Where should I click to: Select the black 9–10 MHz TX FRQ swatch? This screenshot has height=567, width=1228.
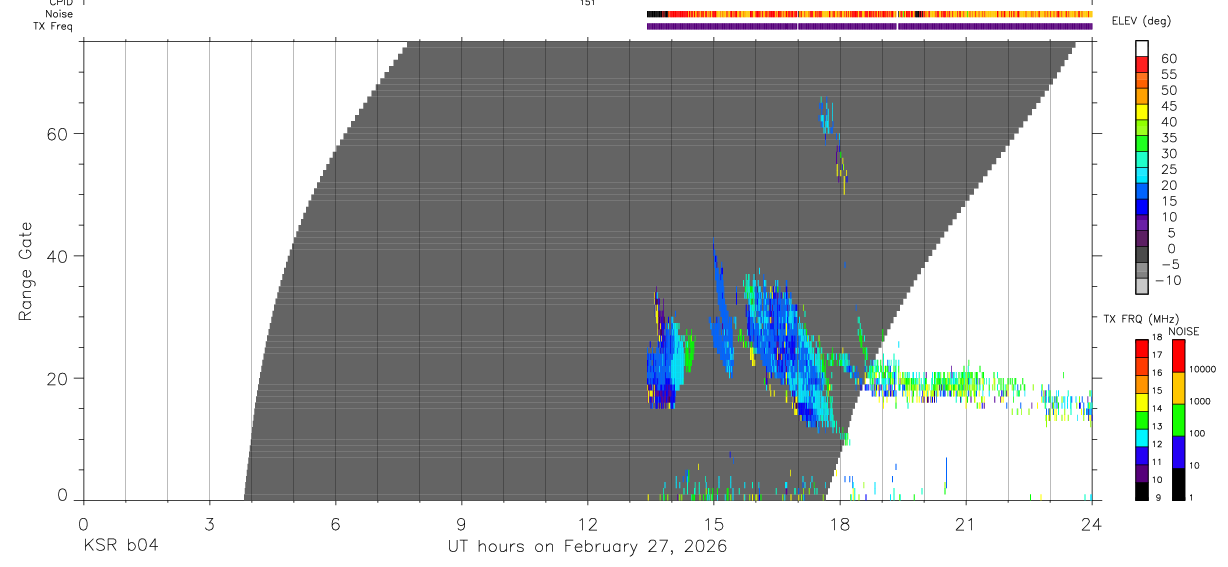pyautogui.click(x=1142, y=491)
